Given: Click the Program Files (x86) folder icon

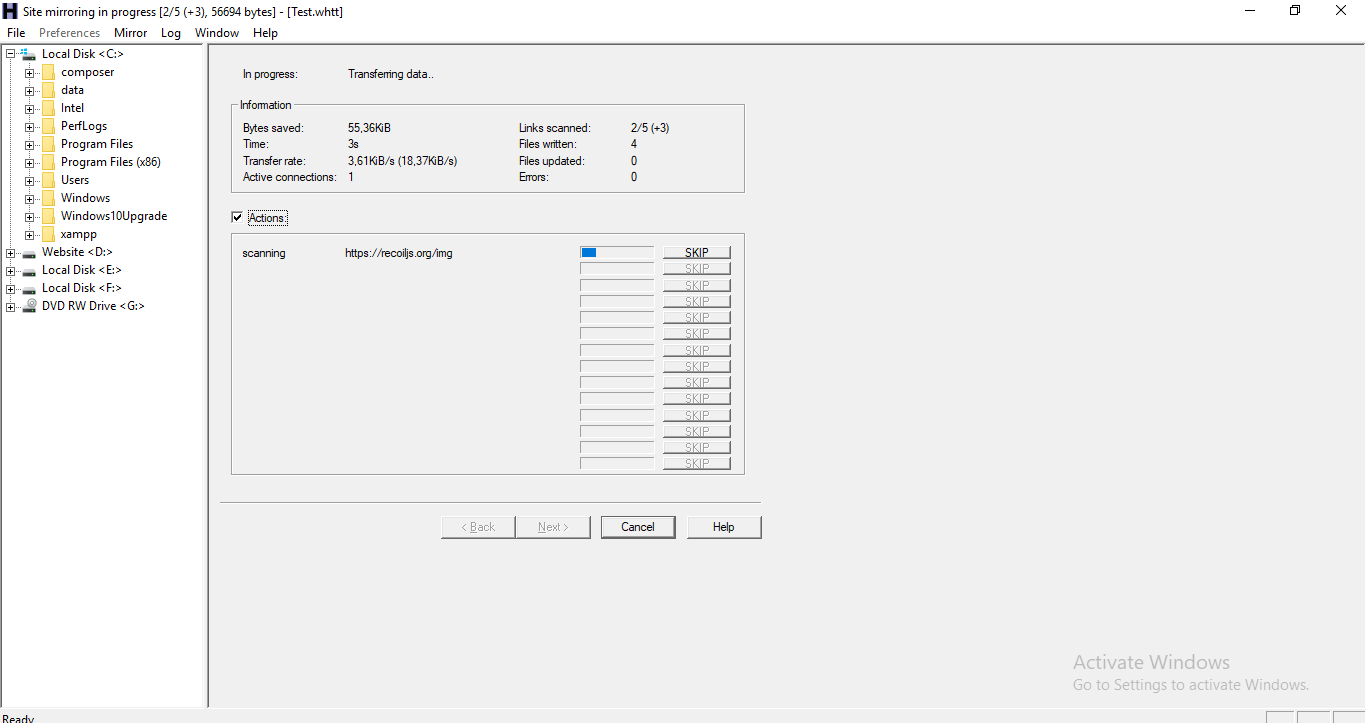Looking at the screenshot, I should [48, 162].
